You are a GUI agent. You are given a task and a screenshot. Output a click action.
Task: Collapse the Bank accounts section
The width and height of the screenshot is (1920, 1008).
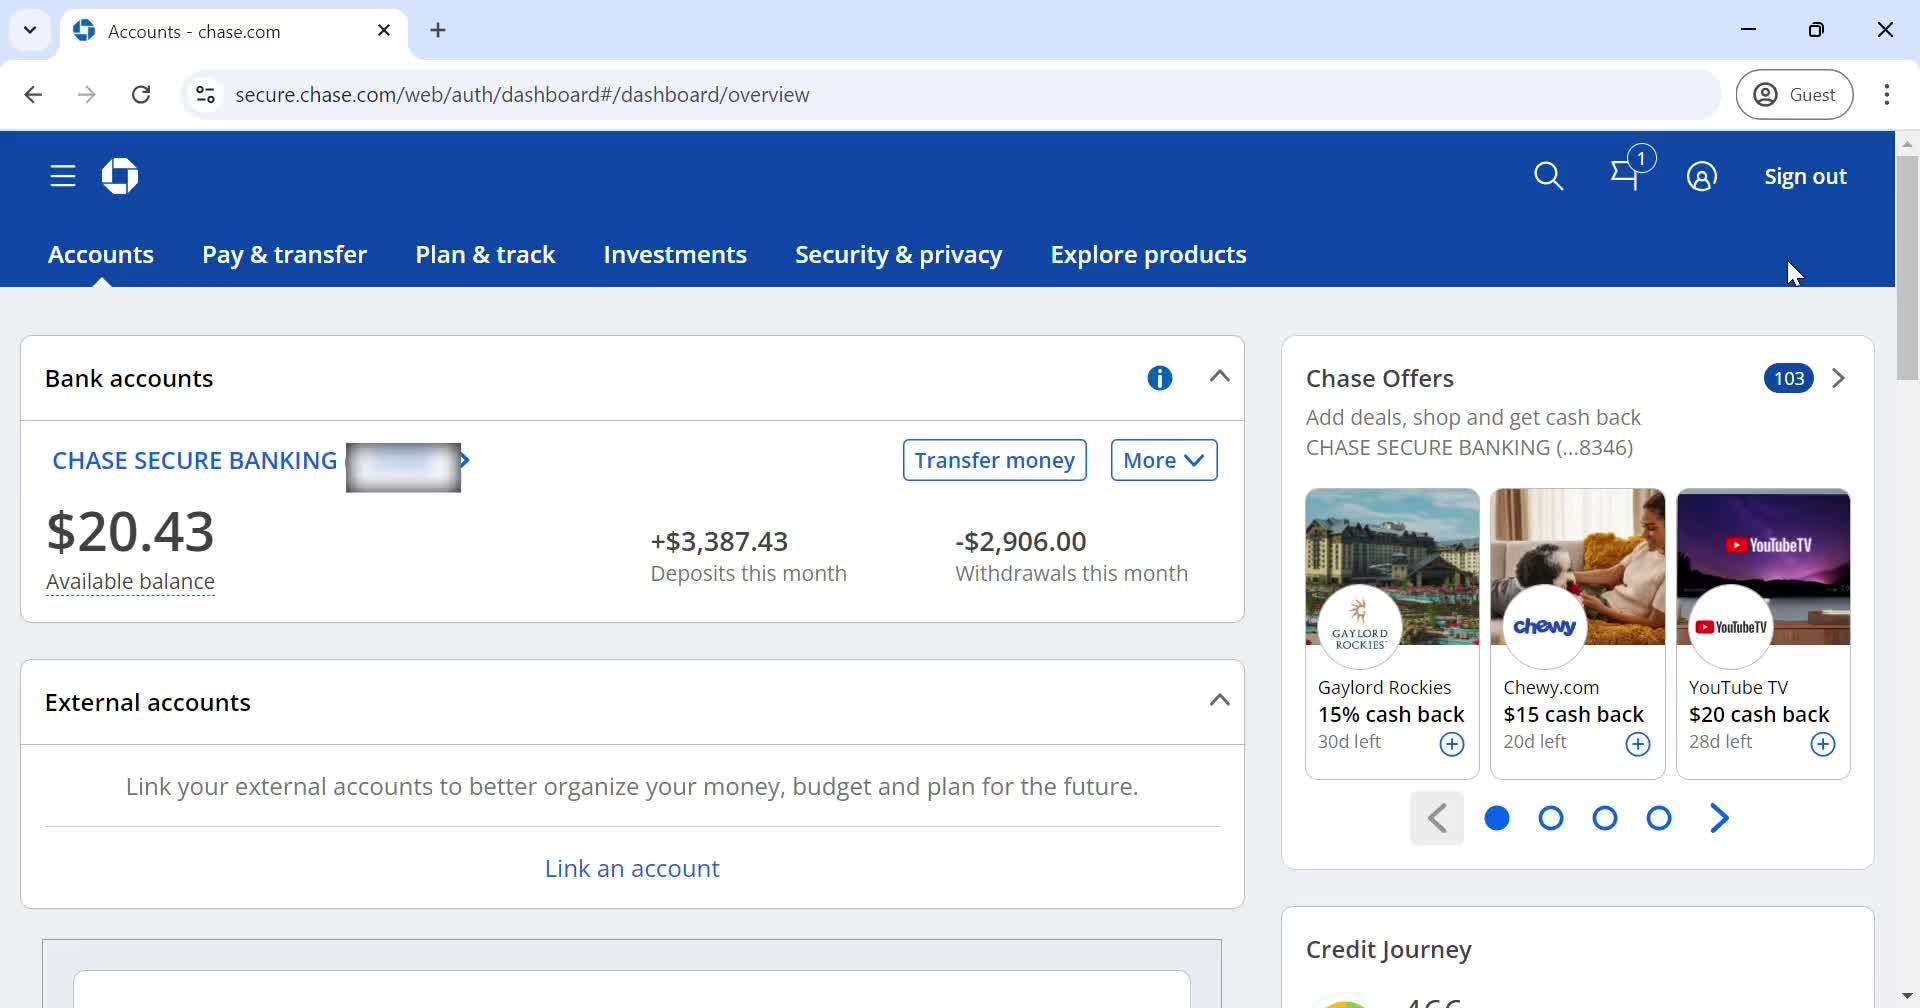pyautogui.click(x=1219, y=377)
